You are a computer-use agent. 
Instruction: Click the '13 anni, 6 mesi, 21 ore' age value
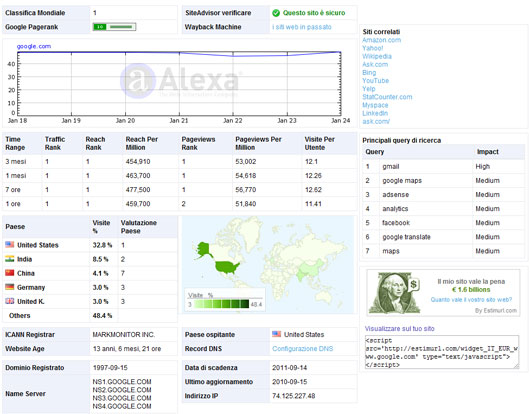click(x=127, y=348)
